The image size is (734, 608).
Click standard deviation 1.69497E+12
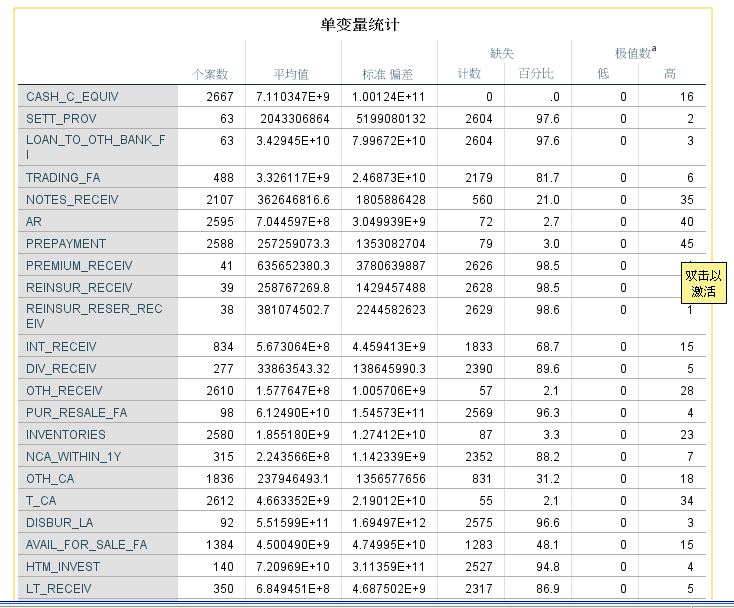tap(389, 522)
